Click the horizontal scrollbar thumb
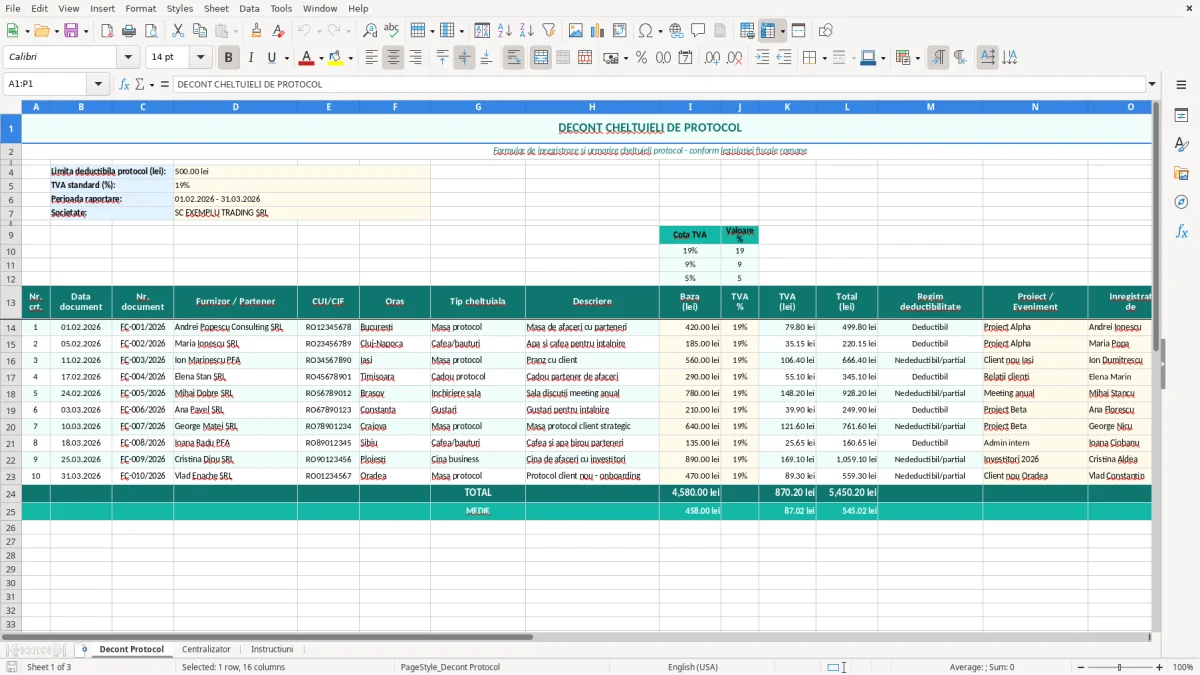The width and height of the screenshot is (1200, 675). [268, 636]
